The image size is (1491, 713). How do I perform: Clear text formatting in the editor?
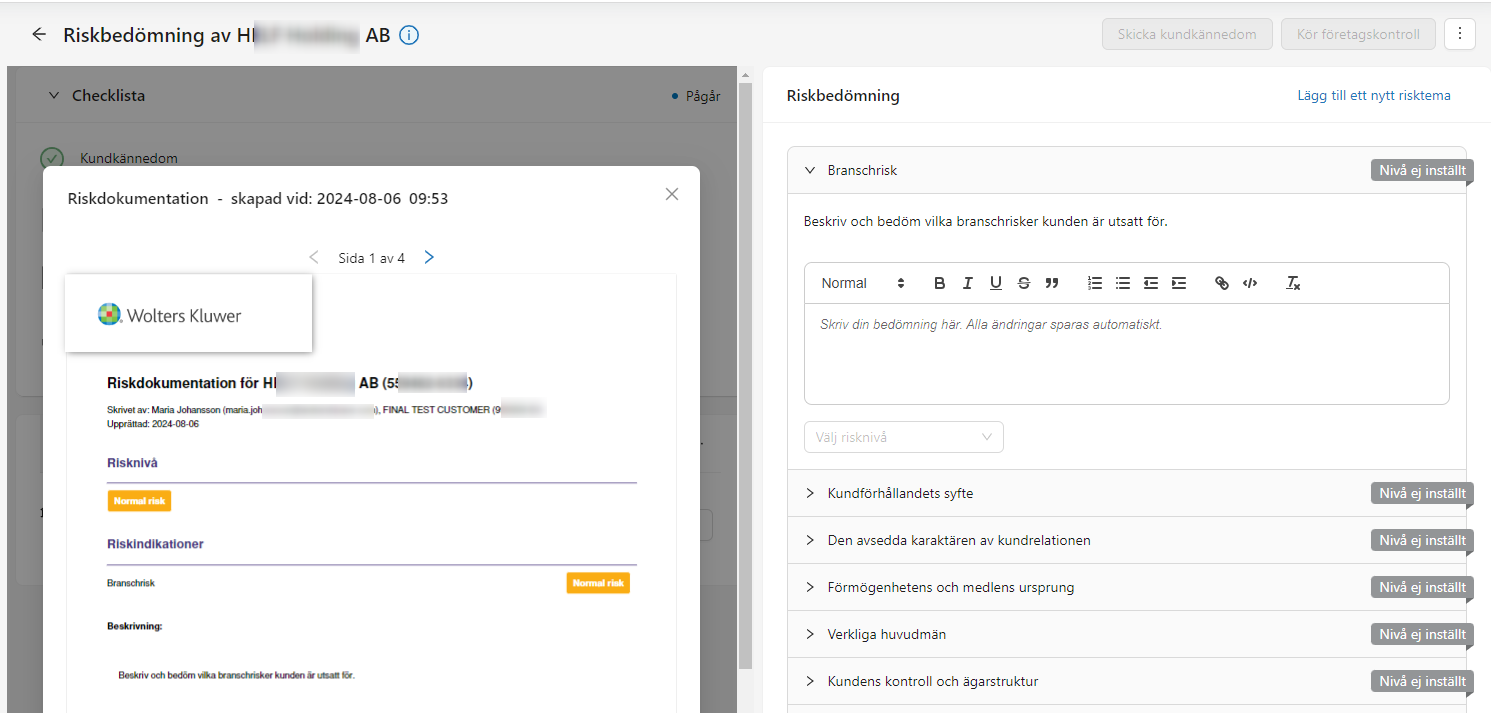click(1293, 283)
